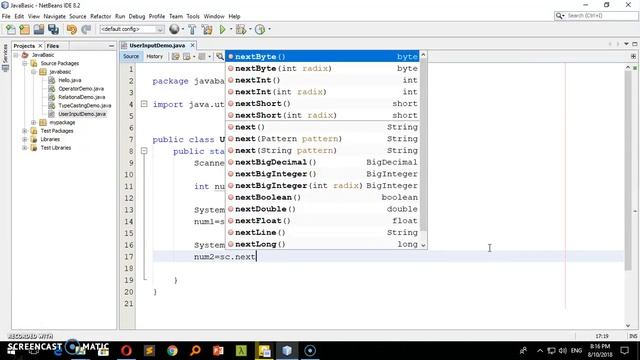The image size is (640, 360).
Task: Expand the Libraries node
Action: (25, 139)
